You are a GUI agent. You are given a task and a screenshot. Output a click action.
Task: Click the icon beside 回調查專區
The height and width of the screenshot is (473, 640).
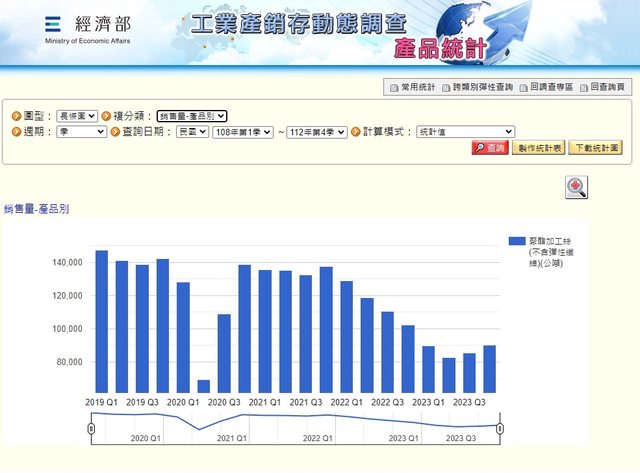coord(523,88)
